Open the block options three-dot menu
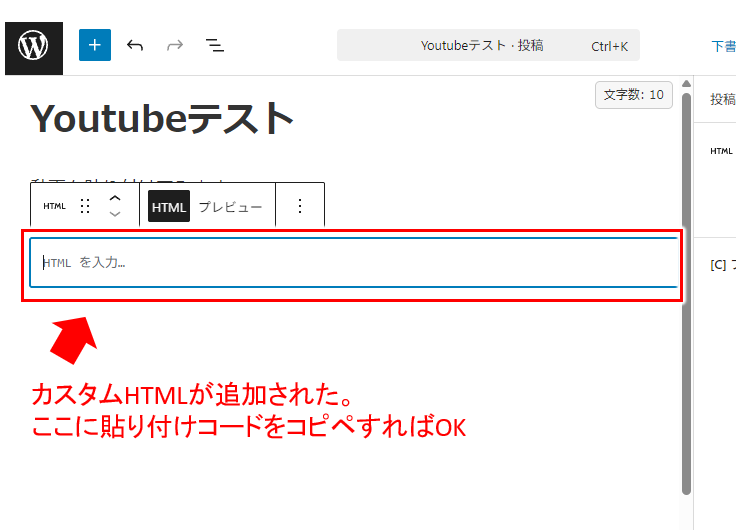The image size is (736, 530). point(300,206)
